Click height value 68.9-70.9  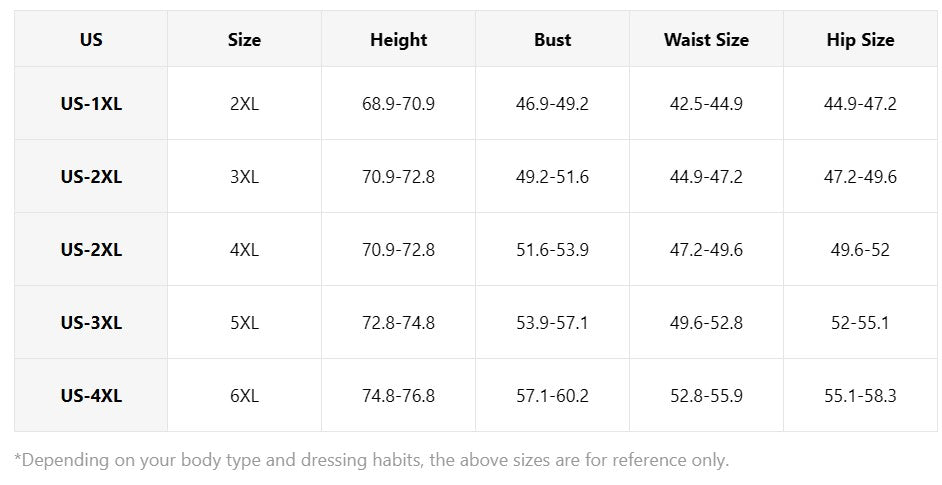(x=398, y=104)
